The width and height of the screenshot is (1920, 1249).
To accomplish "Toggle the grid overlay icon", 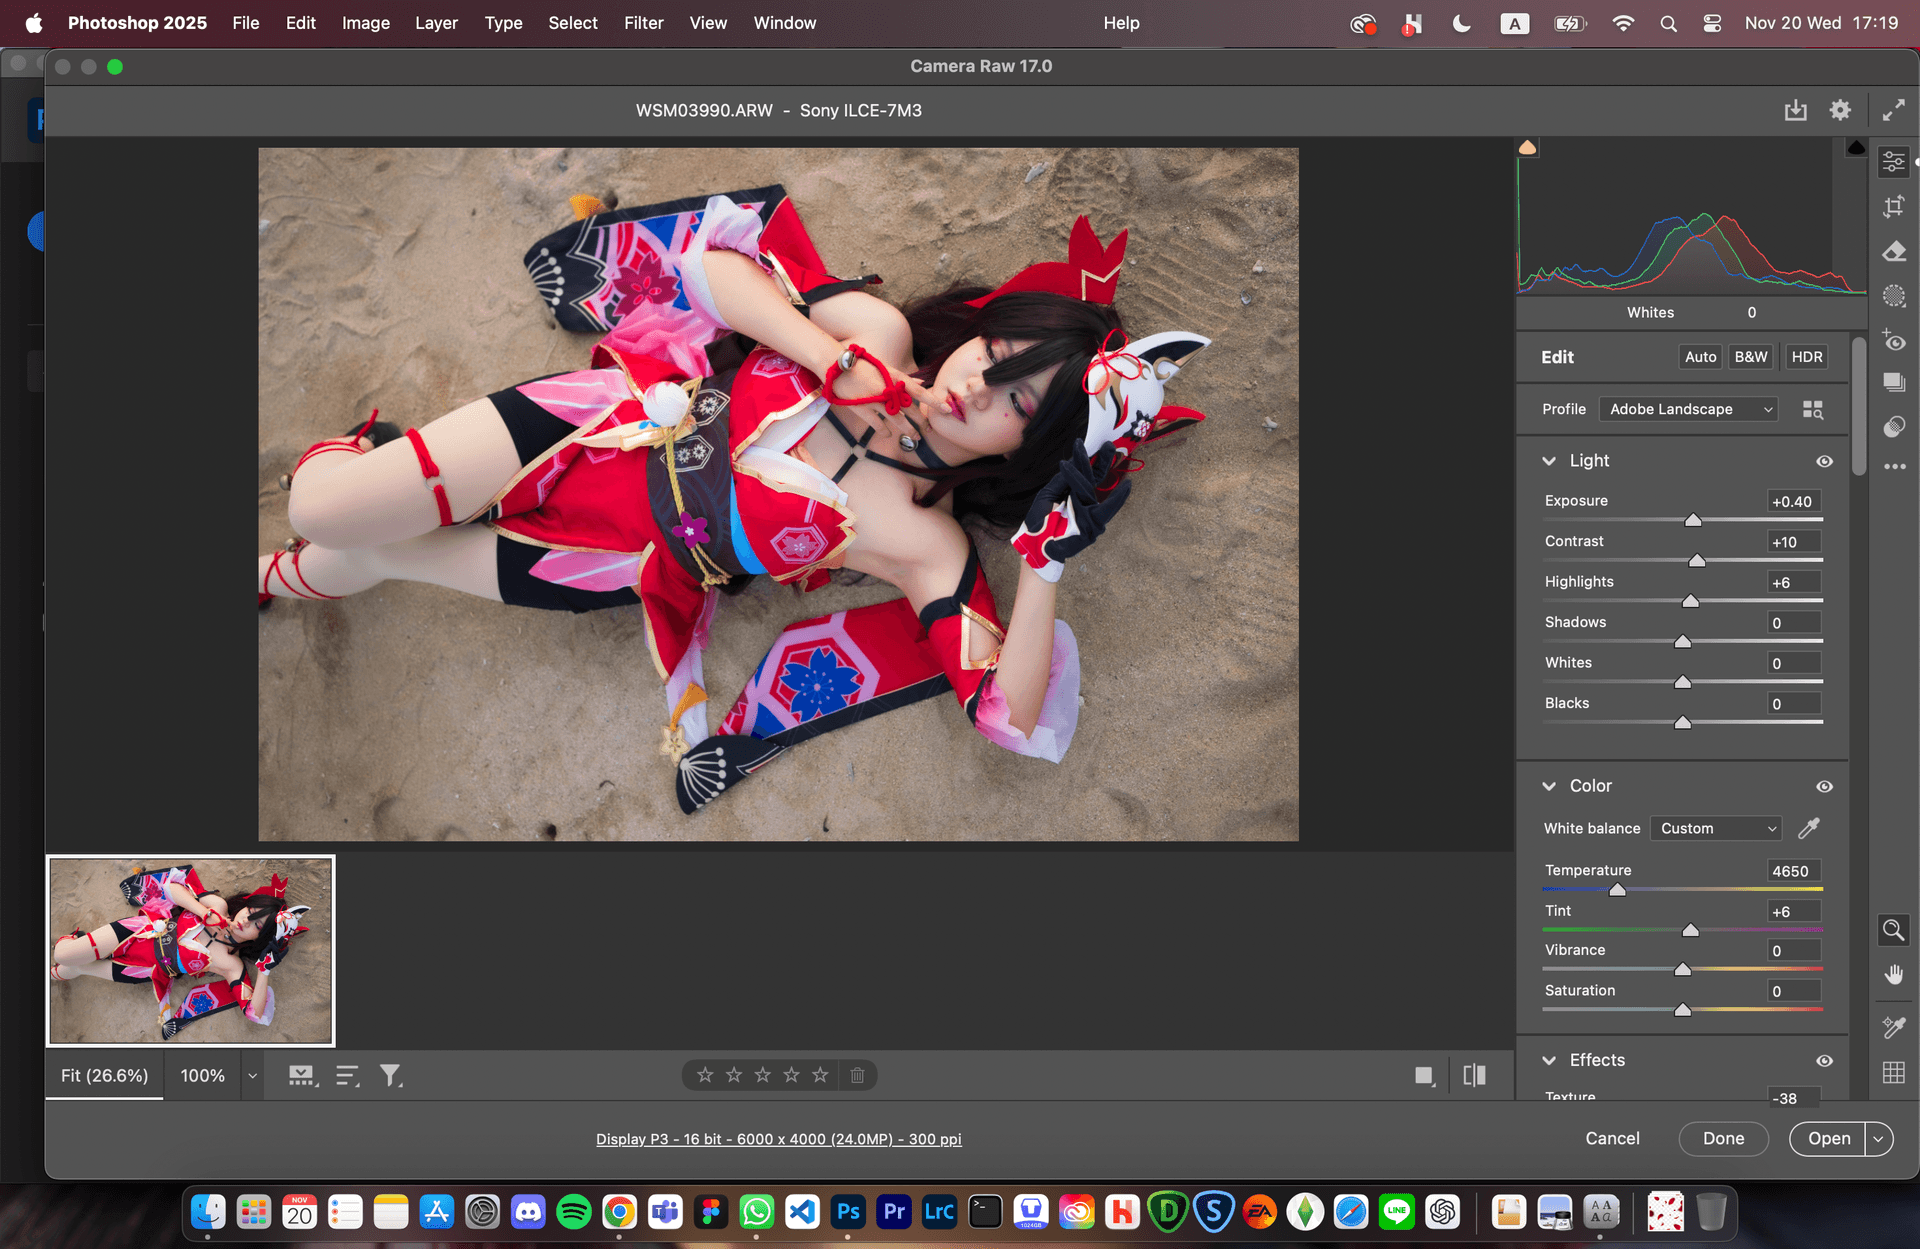I will coord(1894,1072).
